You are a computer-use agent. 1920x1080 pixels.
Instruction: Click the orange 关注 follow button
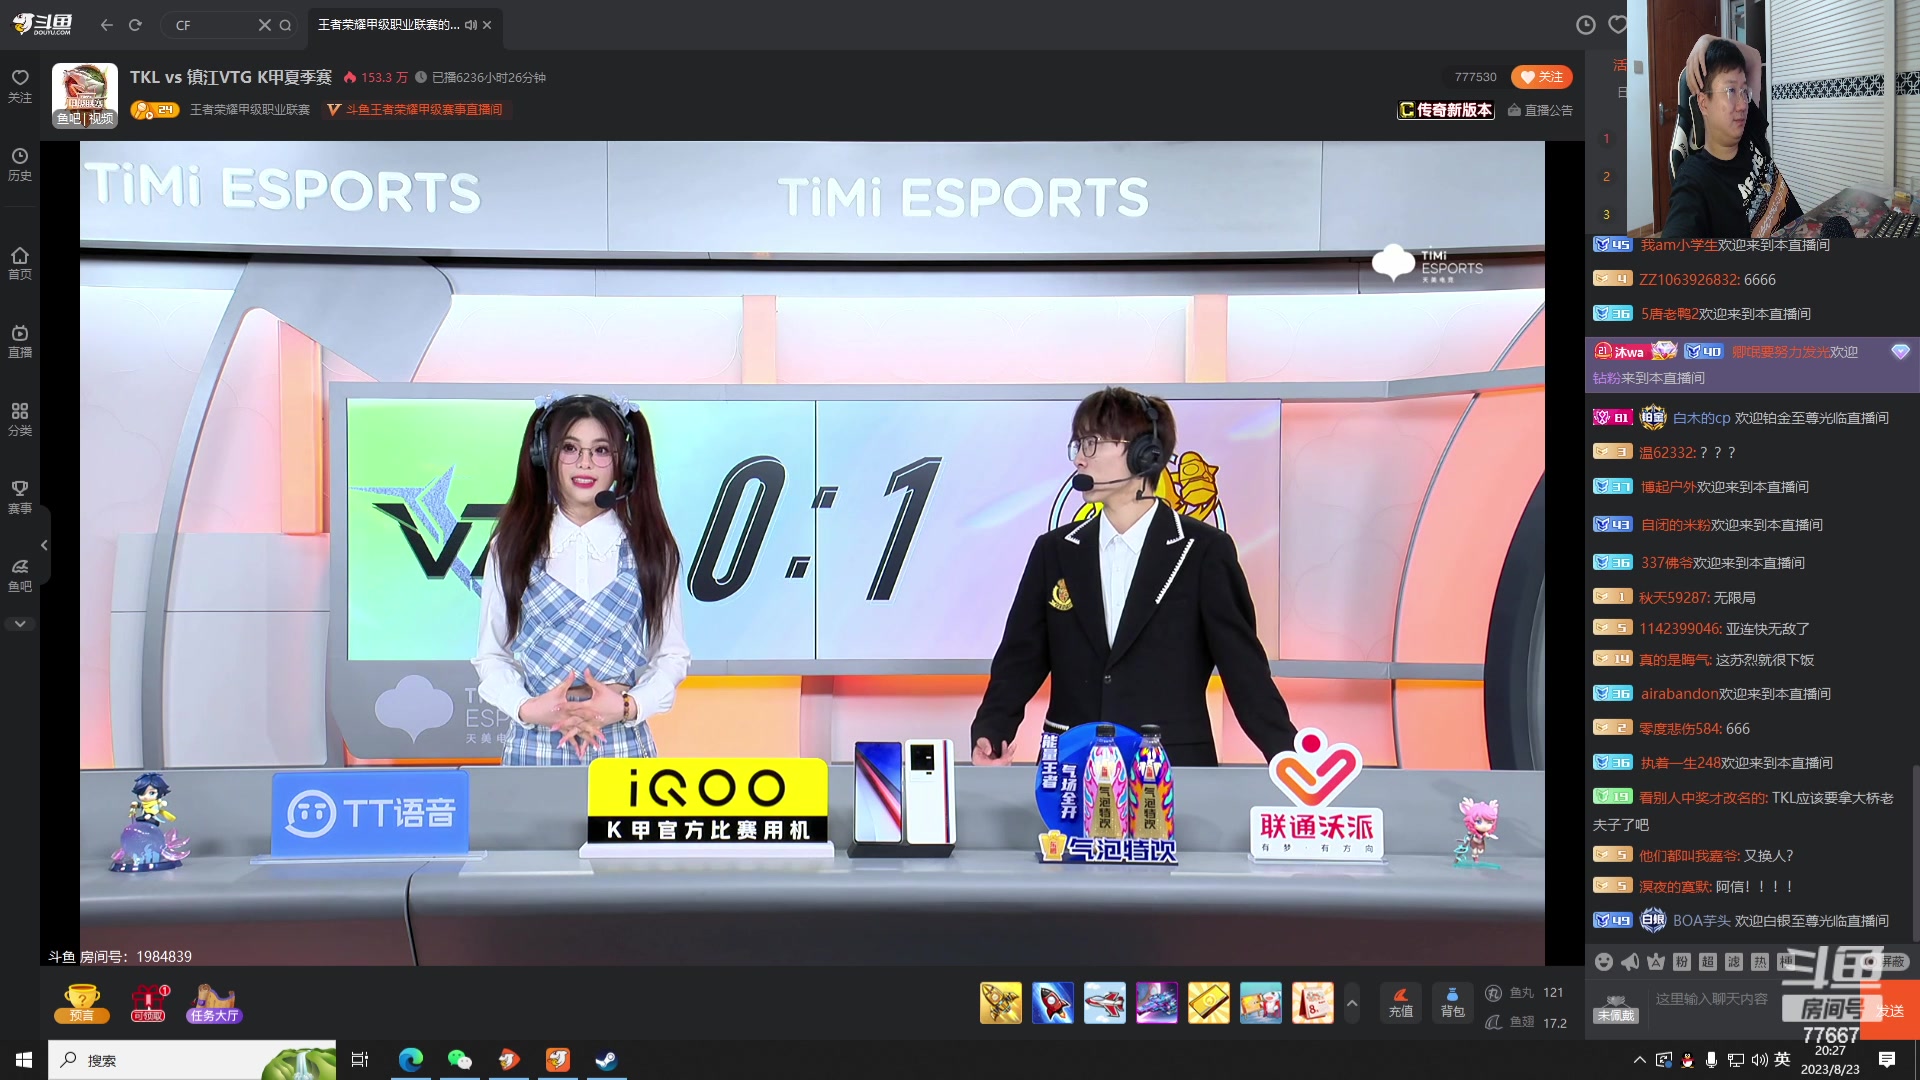(x=1541, y=77)
